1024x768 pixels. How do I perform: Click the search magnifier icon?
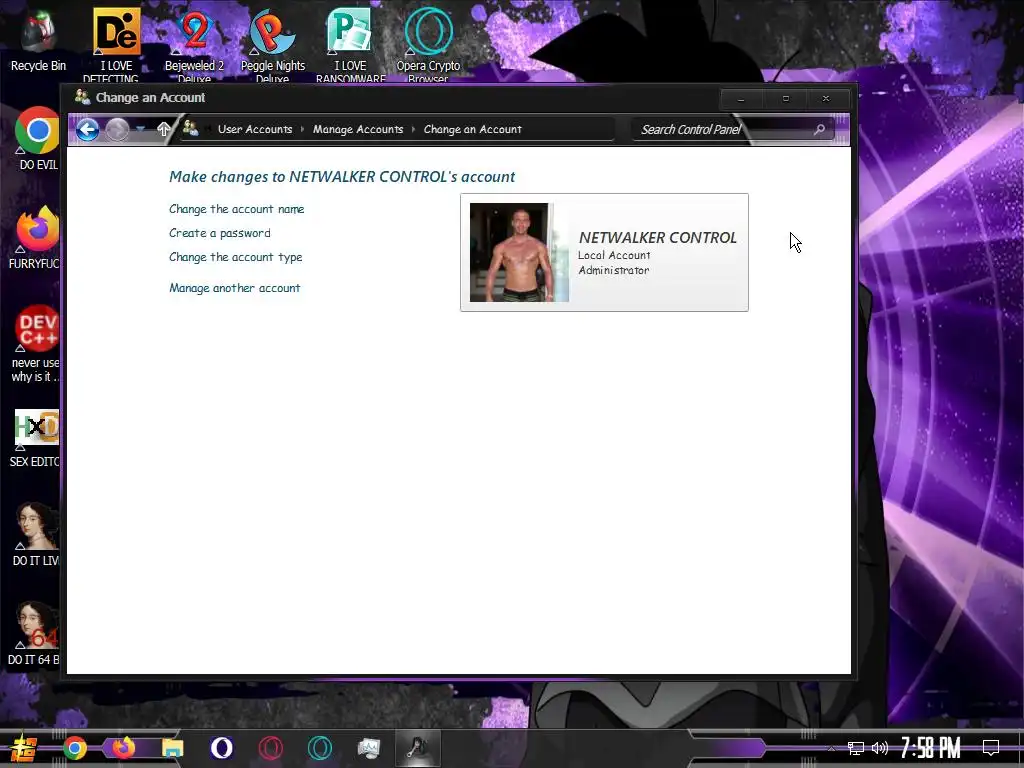coord(820,129)
